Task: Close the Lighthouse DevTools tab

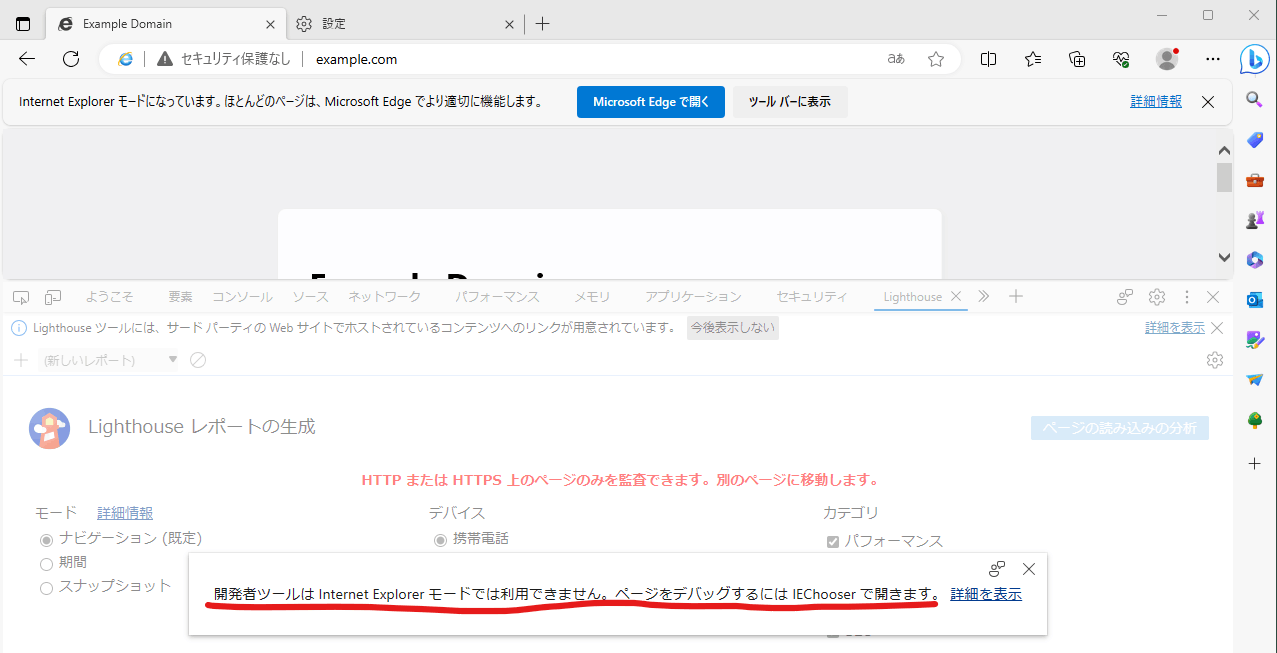Action: tap(955, 297)
